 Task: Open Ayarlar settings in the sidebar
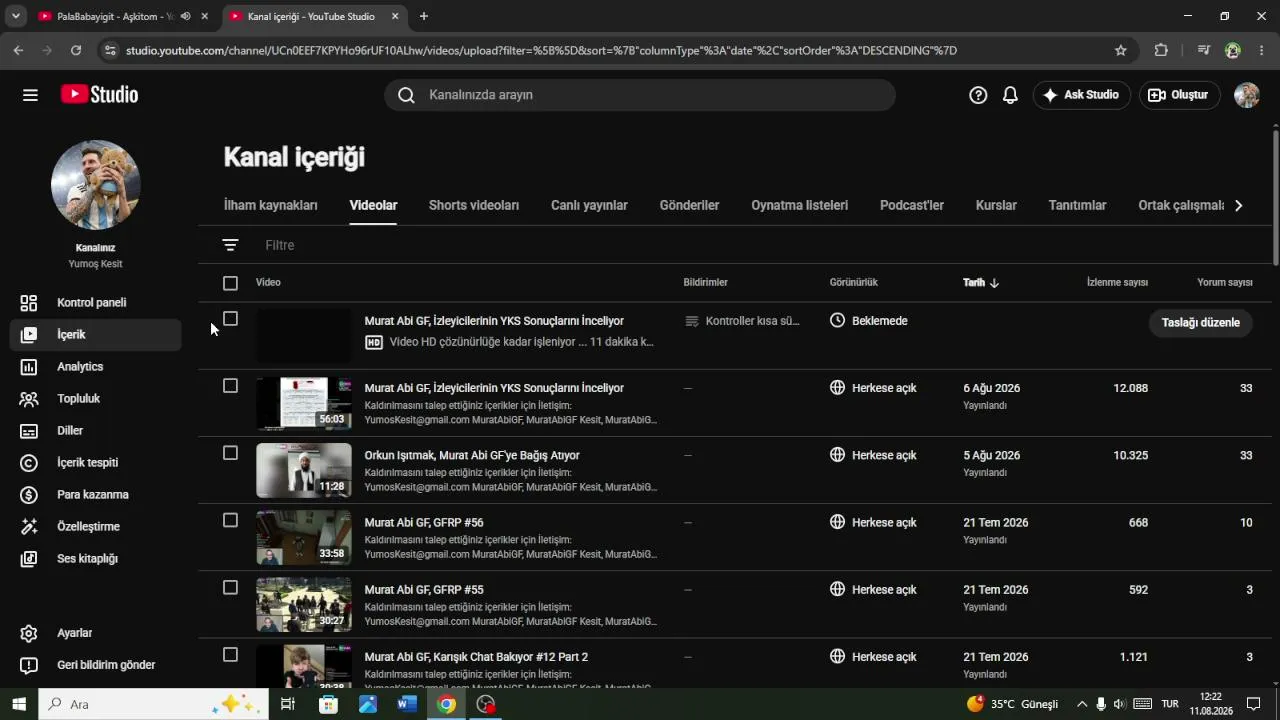(96, 633)
